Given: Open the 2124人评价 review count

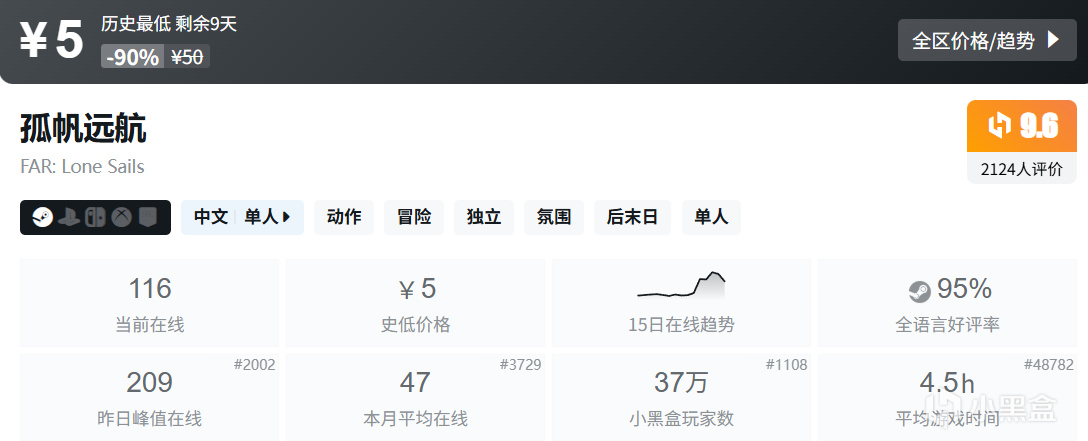Looking at the screenshot, I should point(1022,168).
